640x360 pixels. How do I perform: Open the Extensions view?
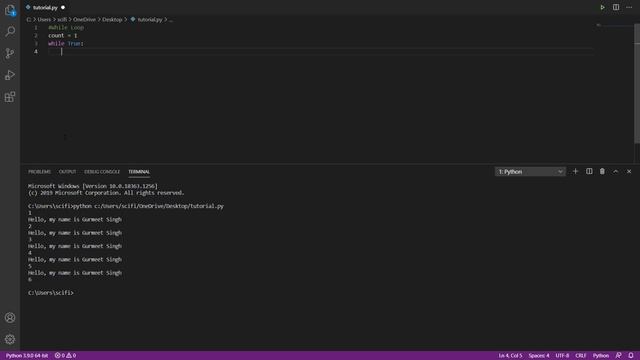(x=10, y=97)
